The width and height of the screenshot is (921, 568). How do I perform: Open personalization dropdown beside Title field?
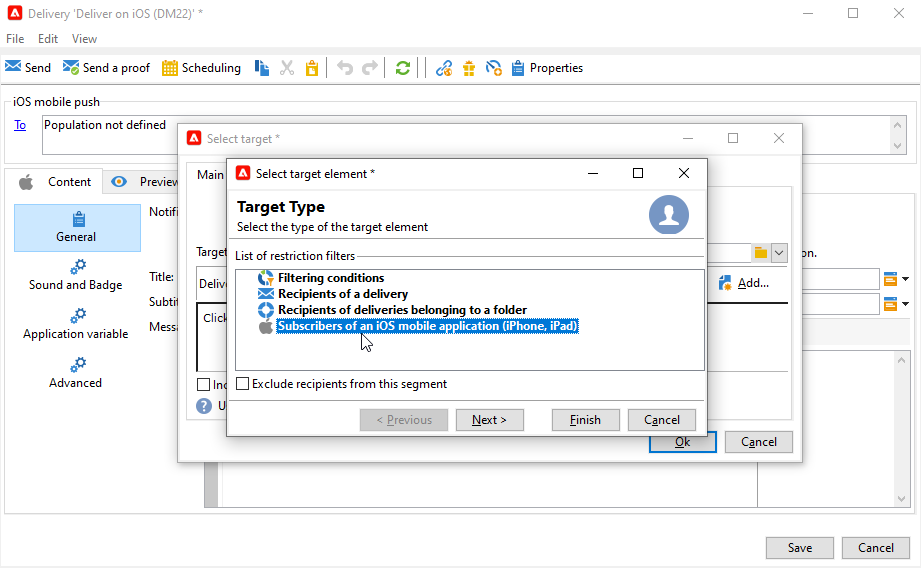(896, 279)
